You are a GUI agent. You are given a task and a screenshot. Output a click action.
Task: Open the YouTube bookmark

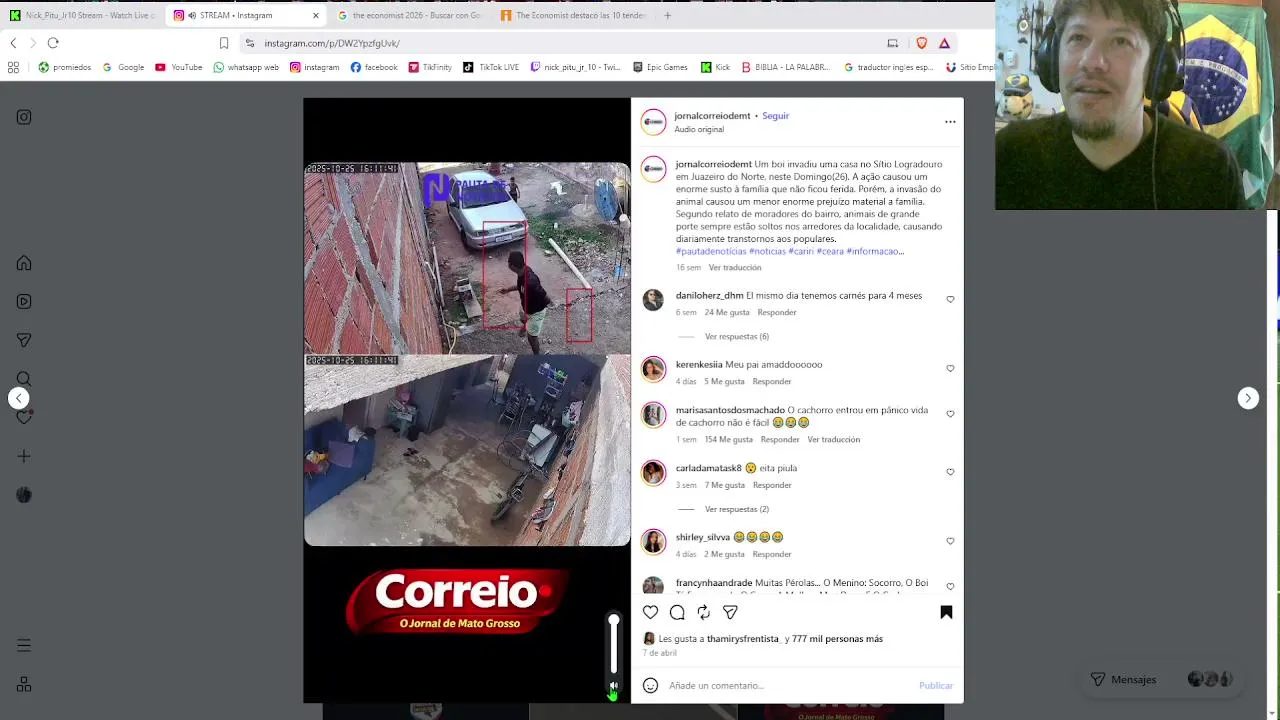(x=179, y=67)
